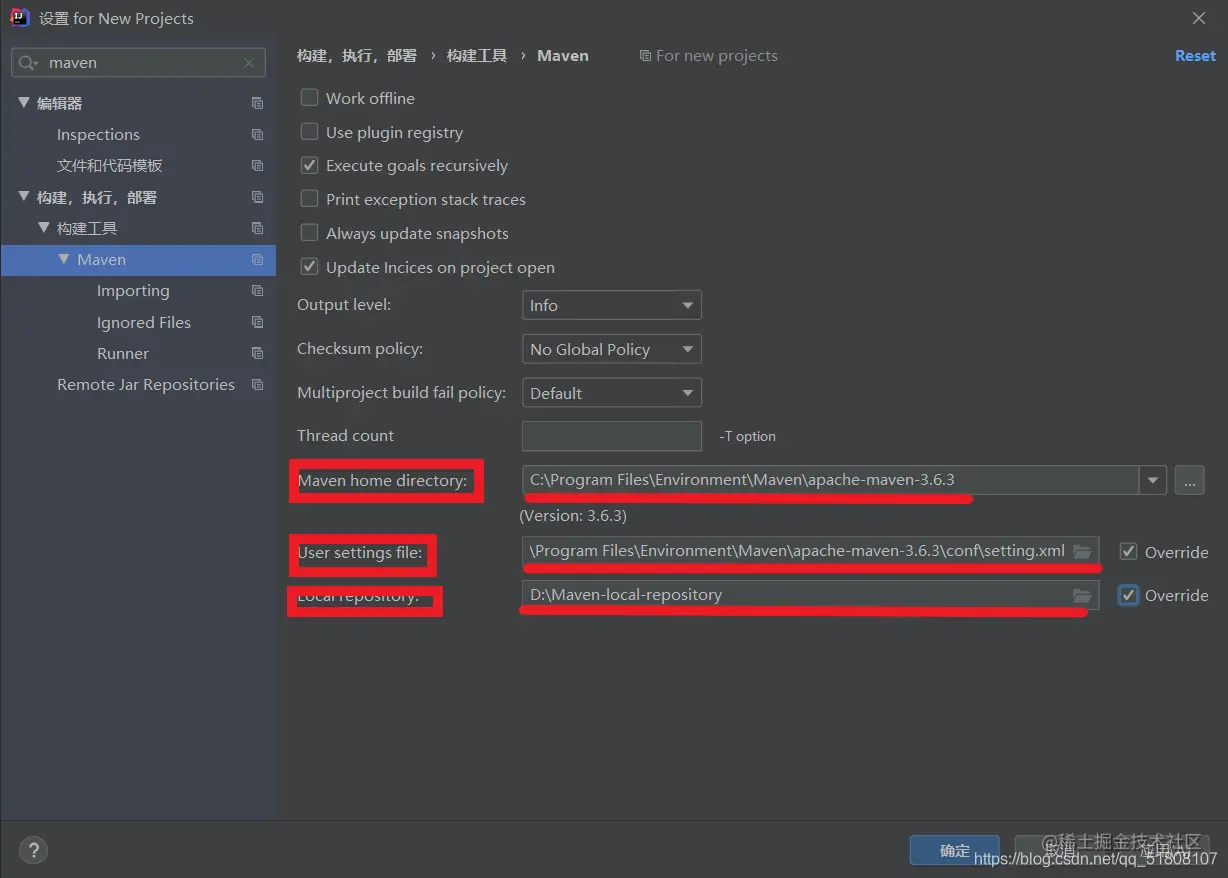Screen dimensions: 1228x878
Task: Click the ... button for Maven home
Action: point(1189,481)
